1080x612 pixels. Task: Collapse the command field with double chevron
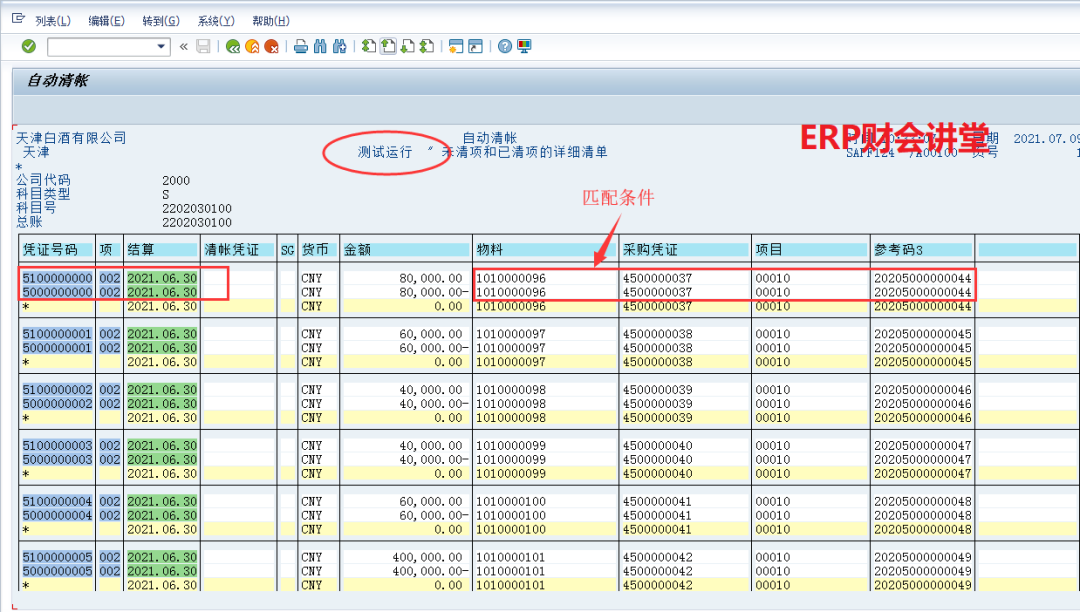[183, 46]
